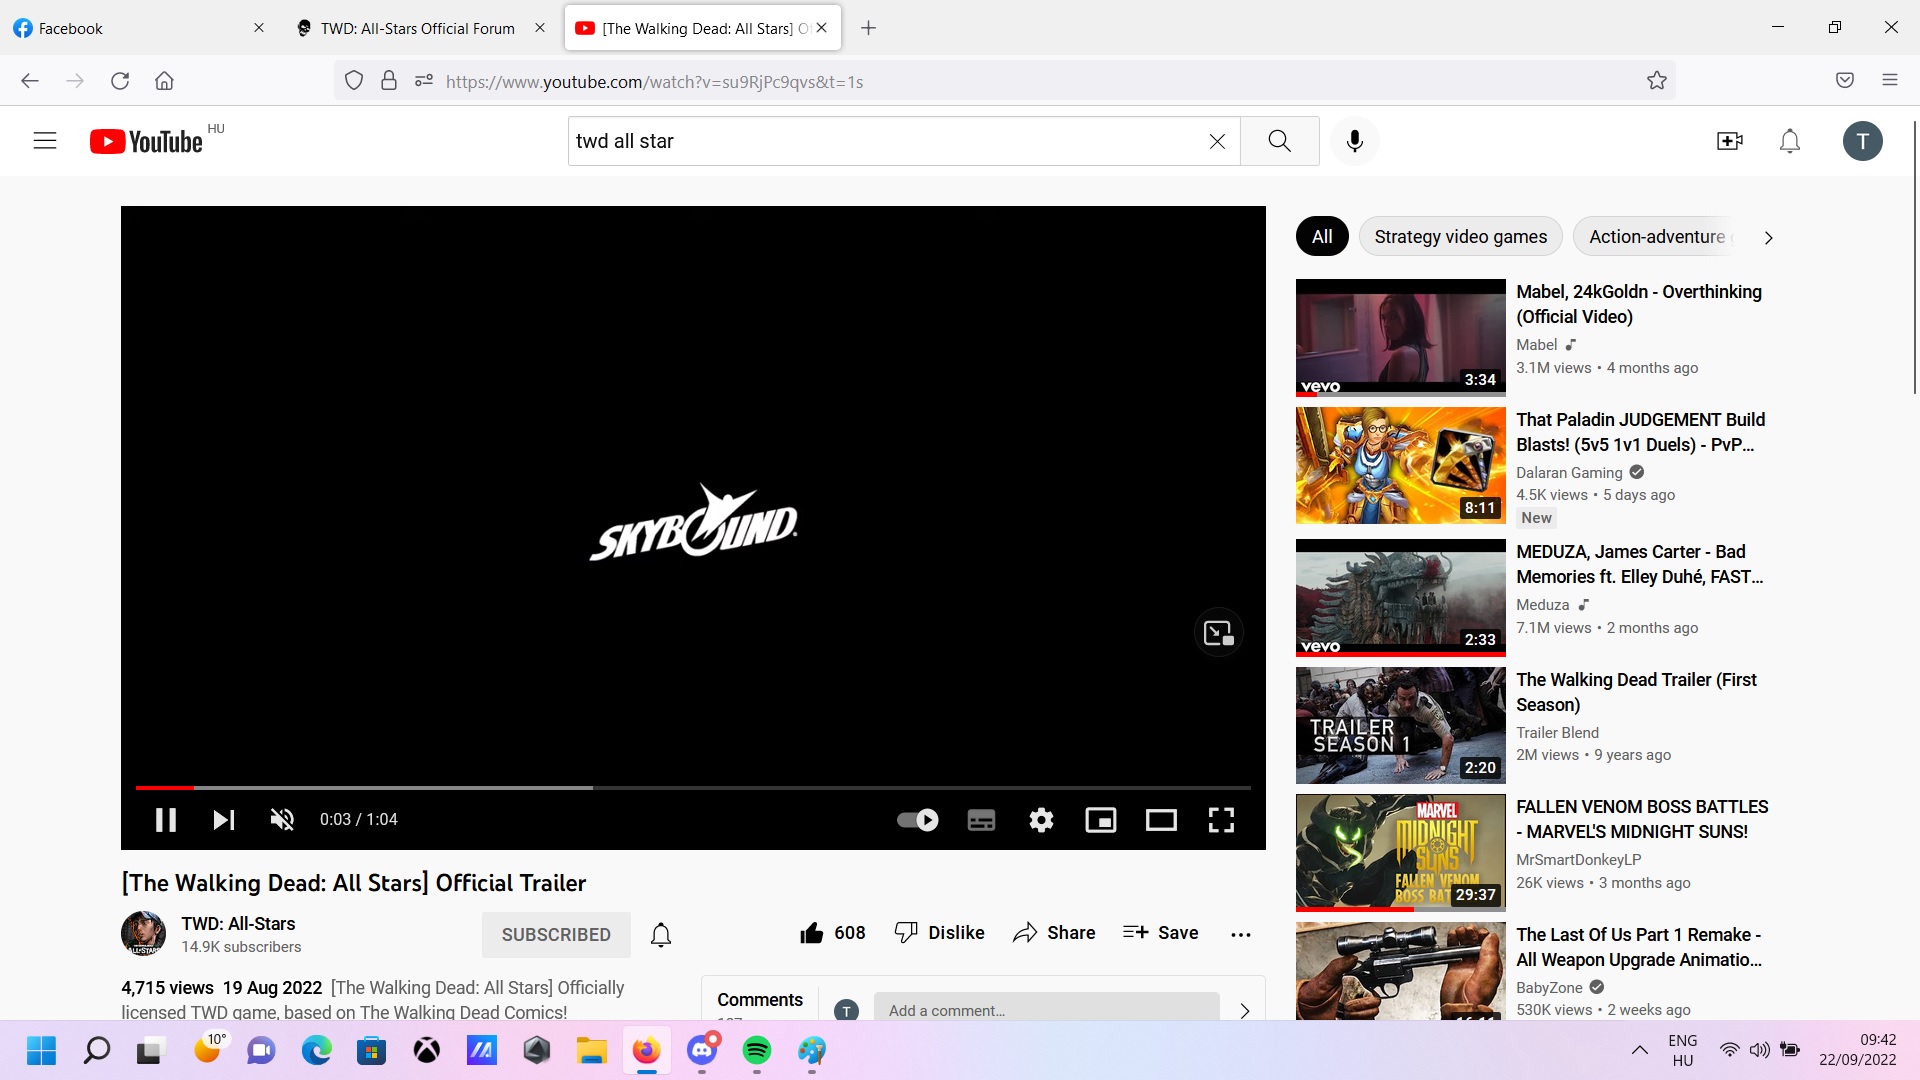Enter fullscreen mode
Image resolution: width=1920 pixels, height=1080 pixels.
1221,820
